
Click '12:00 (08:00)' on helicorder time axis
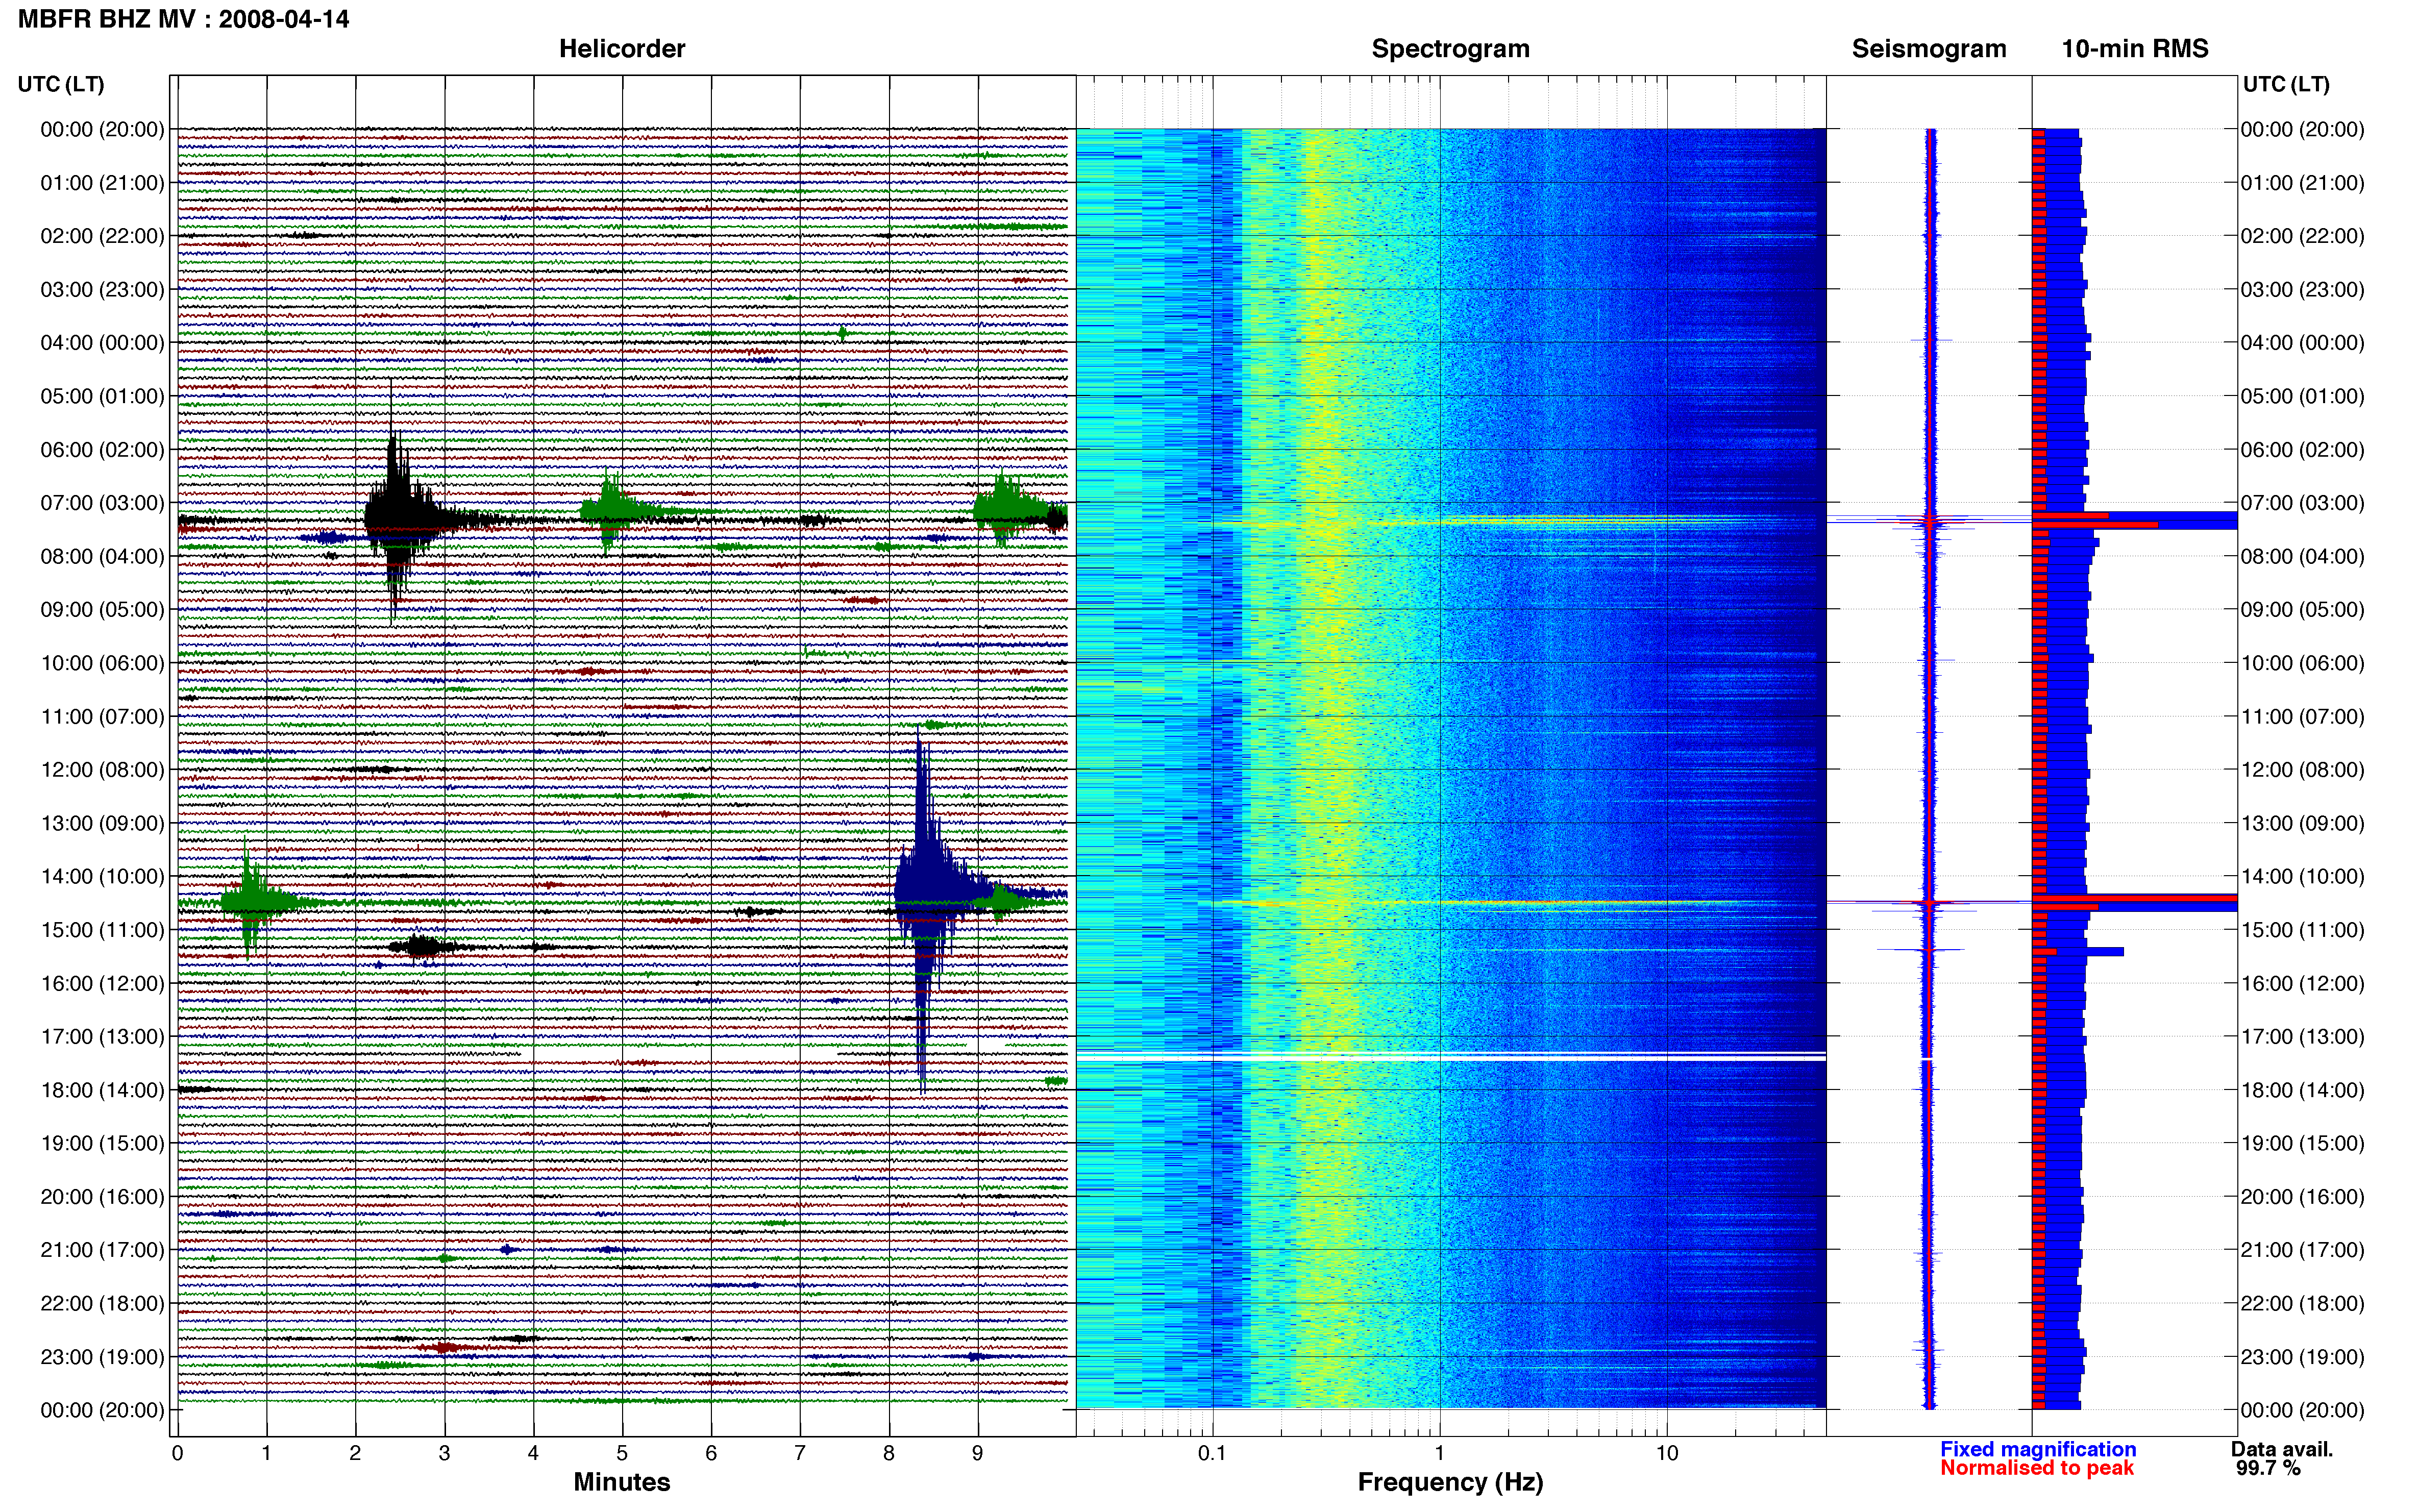click(x=102, y=770)
